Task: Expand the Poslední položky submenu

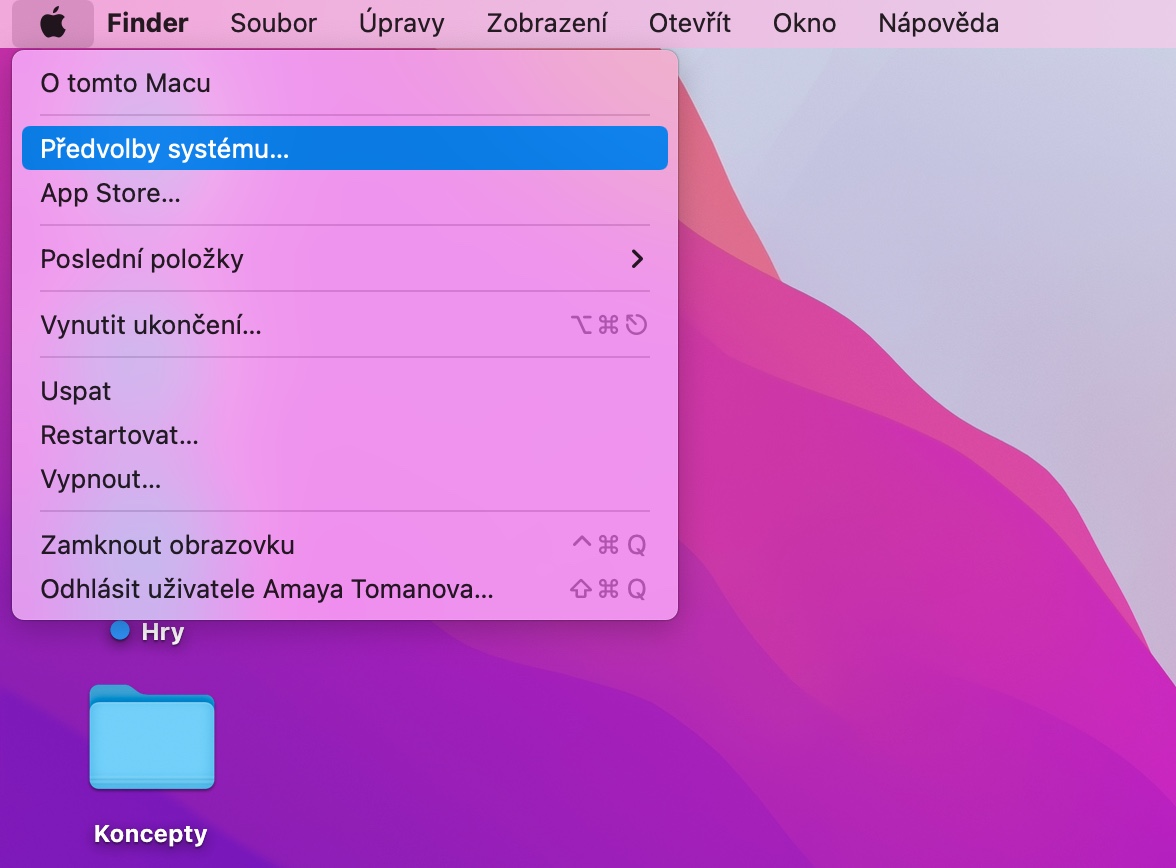Action: pos(345,259)
